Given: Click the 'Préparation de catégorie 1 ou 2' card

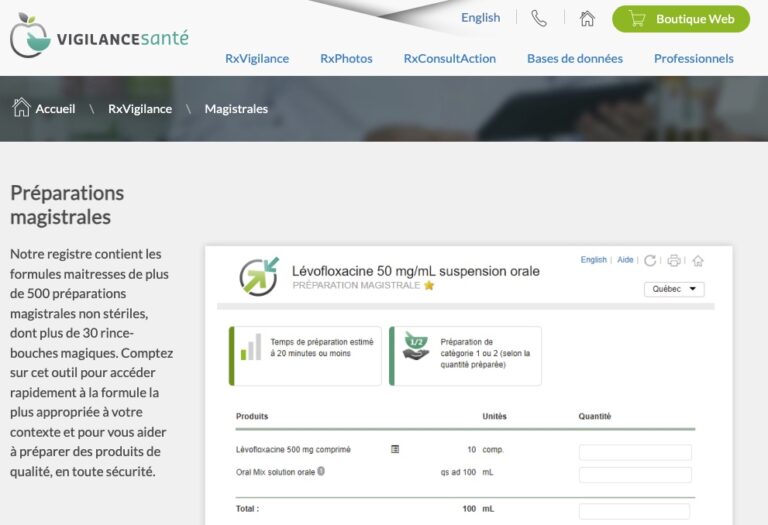Looking at the screenshot, I should [x=465, y=356].
